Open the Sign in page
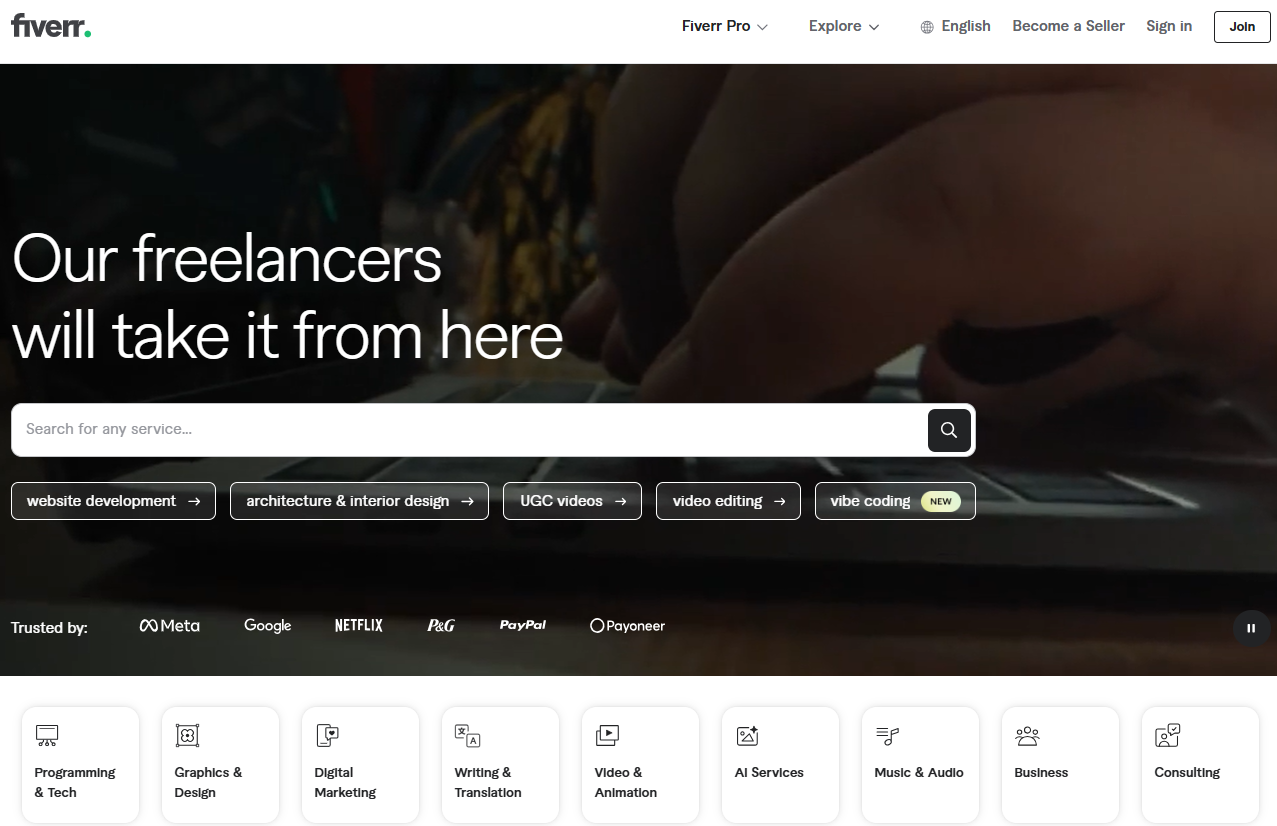Viewport: 1277px width, 826px height. pyautogui.click(x=1169, y=26)
